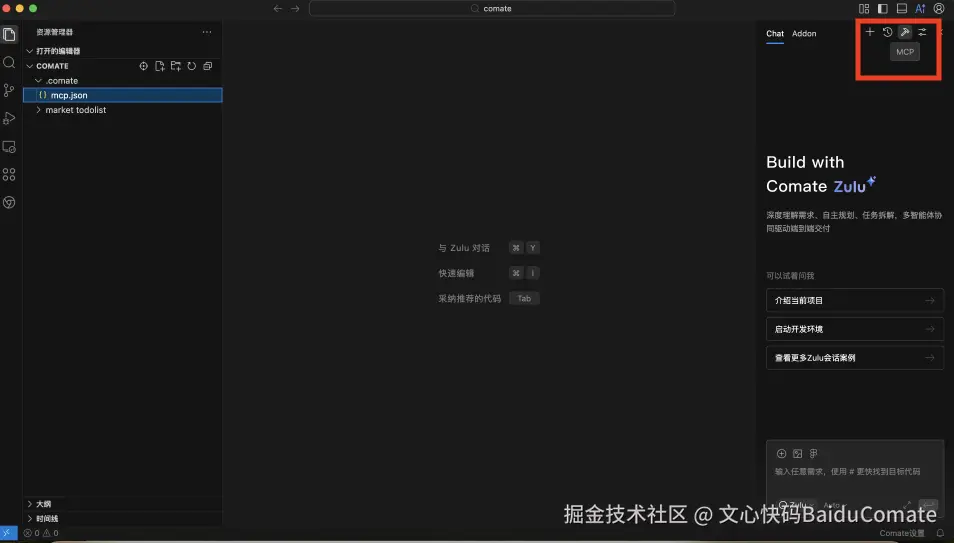954x543 pixels.
Task: Click the 启动开发环境 suggestion
Action: click(855, 329)
